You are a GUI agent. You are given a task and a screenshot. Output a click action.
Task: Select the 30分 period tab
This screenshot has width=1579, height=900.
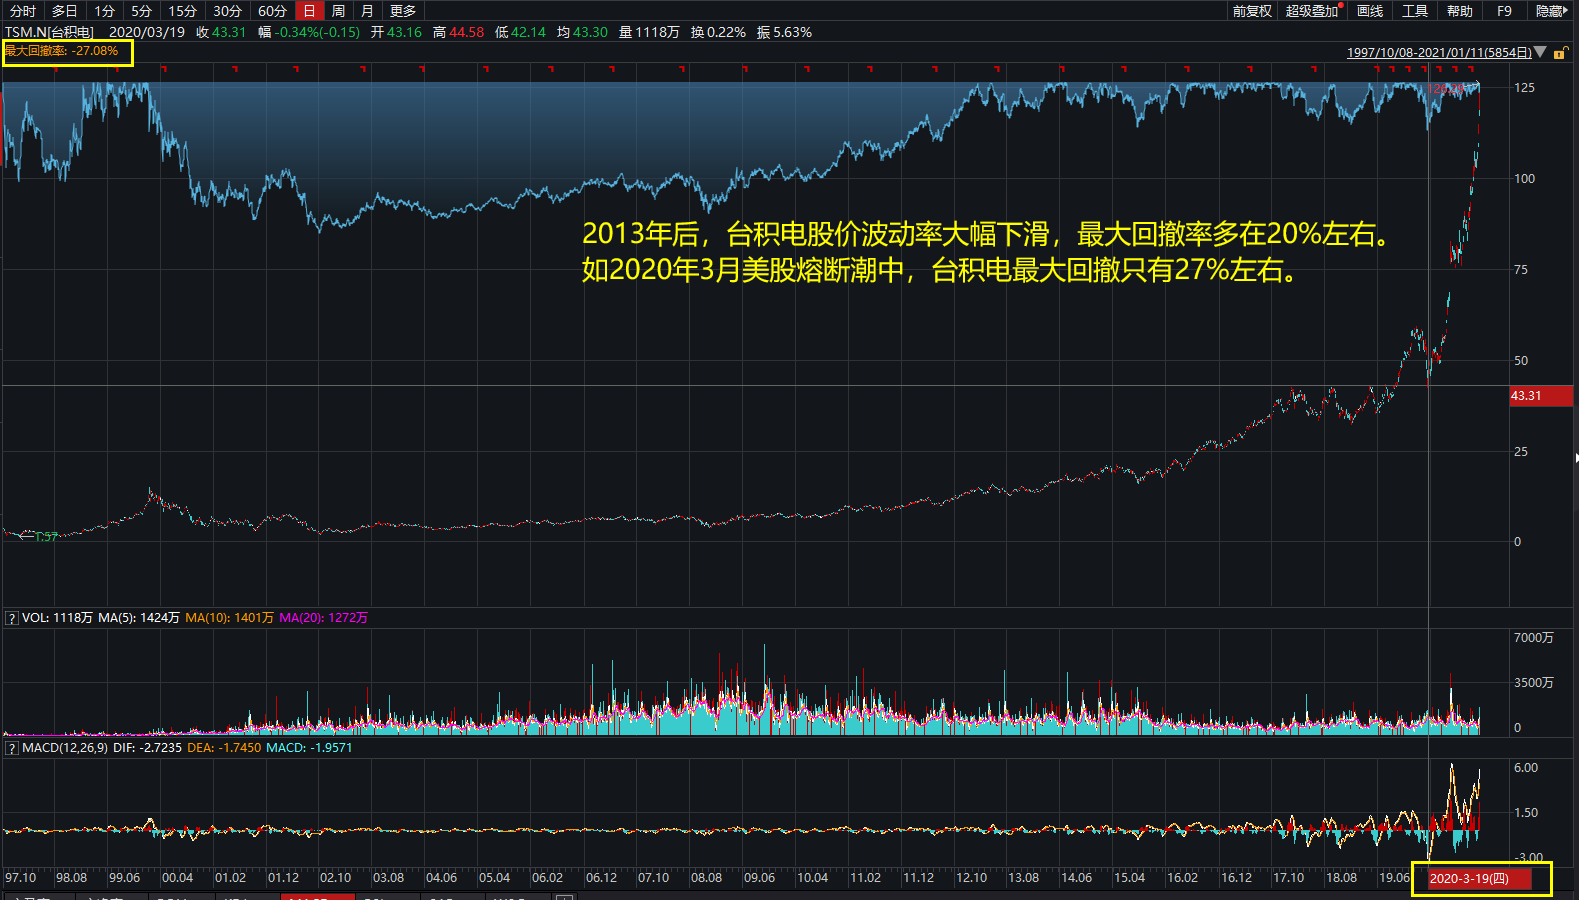(x=227, y=11)
